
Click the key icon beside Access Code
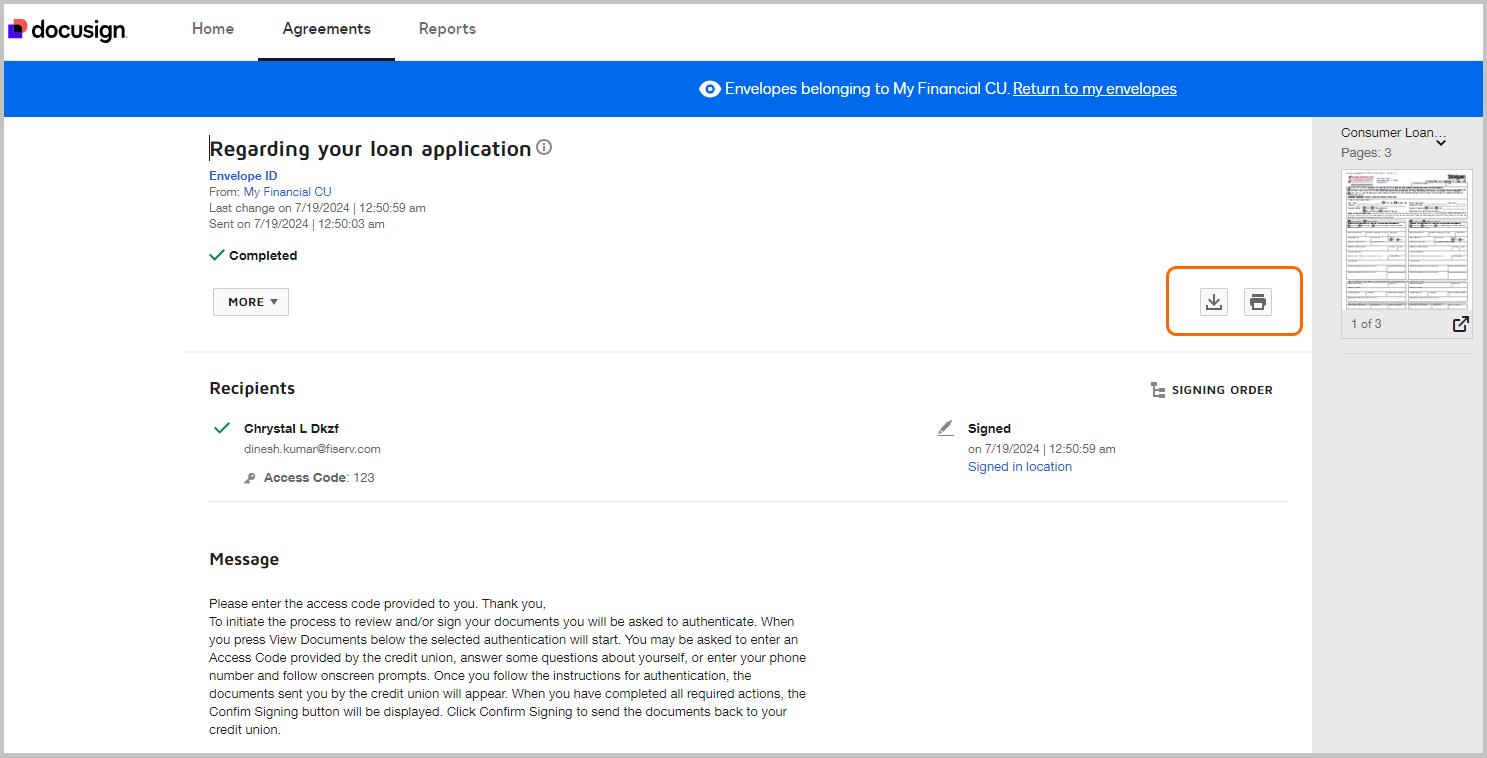250,478
